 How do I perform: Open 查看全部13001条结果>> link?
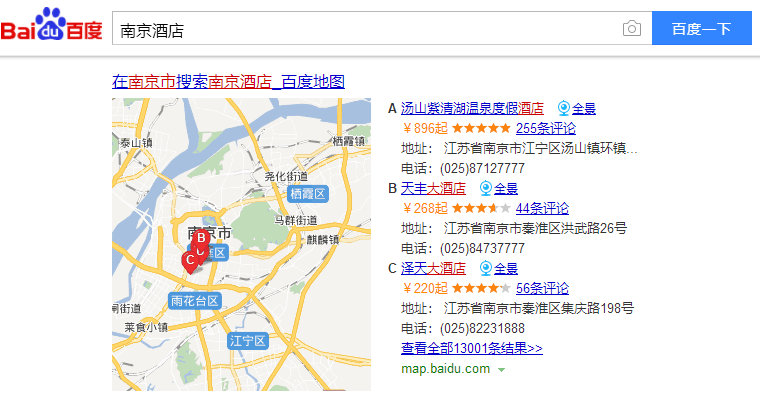[472, 348]
